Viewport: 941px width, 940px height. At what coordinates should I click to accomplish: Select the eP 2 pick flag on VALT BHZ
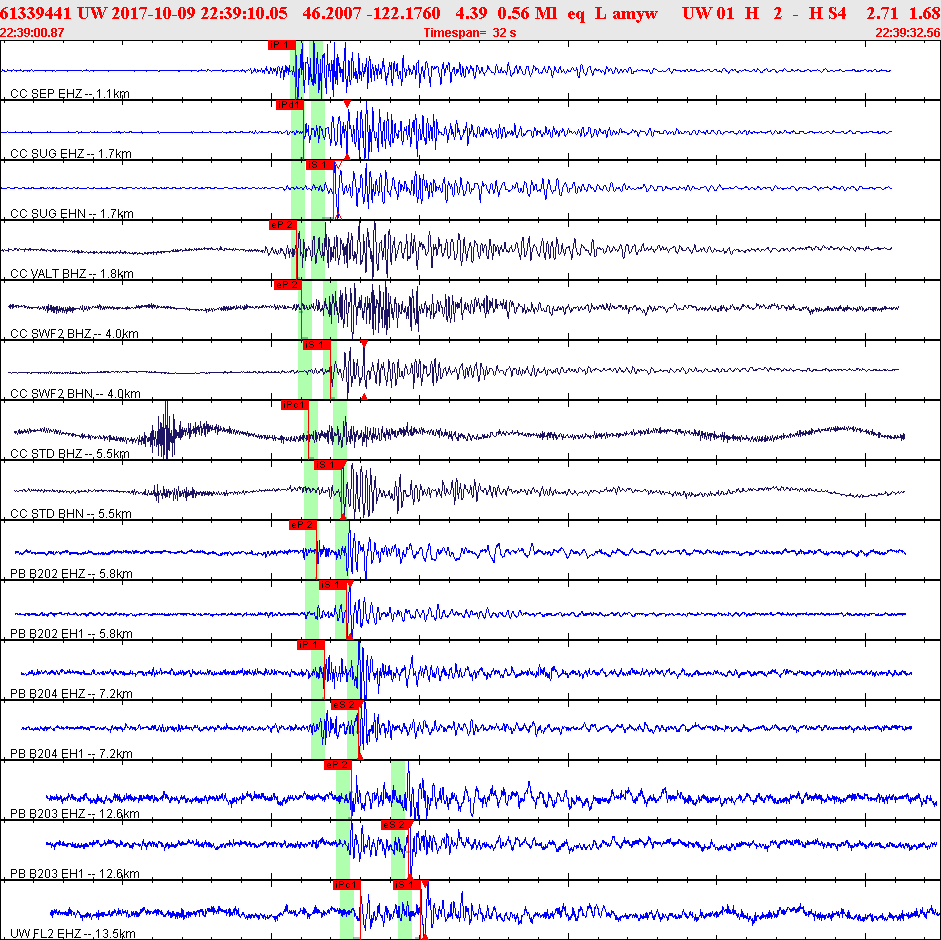(283, 225)
